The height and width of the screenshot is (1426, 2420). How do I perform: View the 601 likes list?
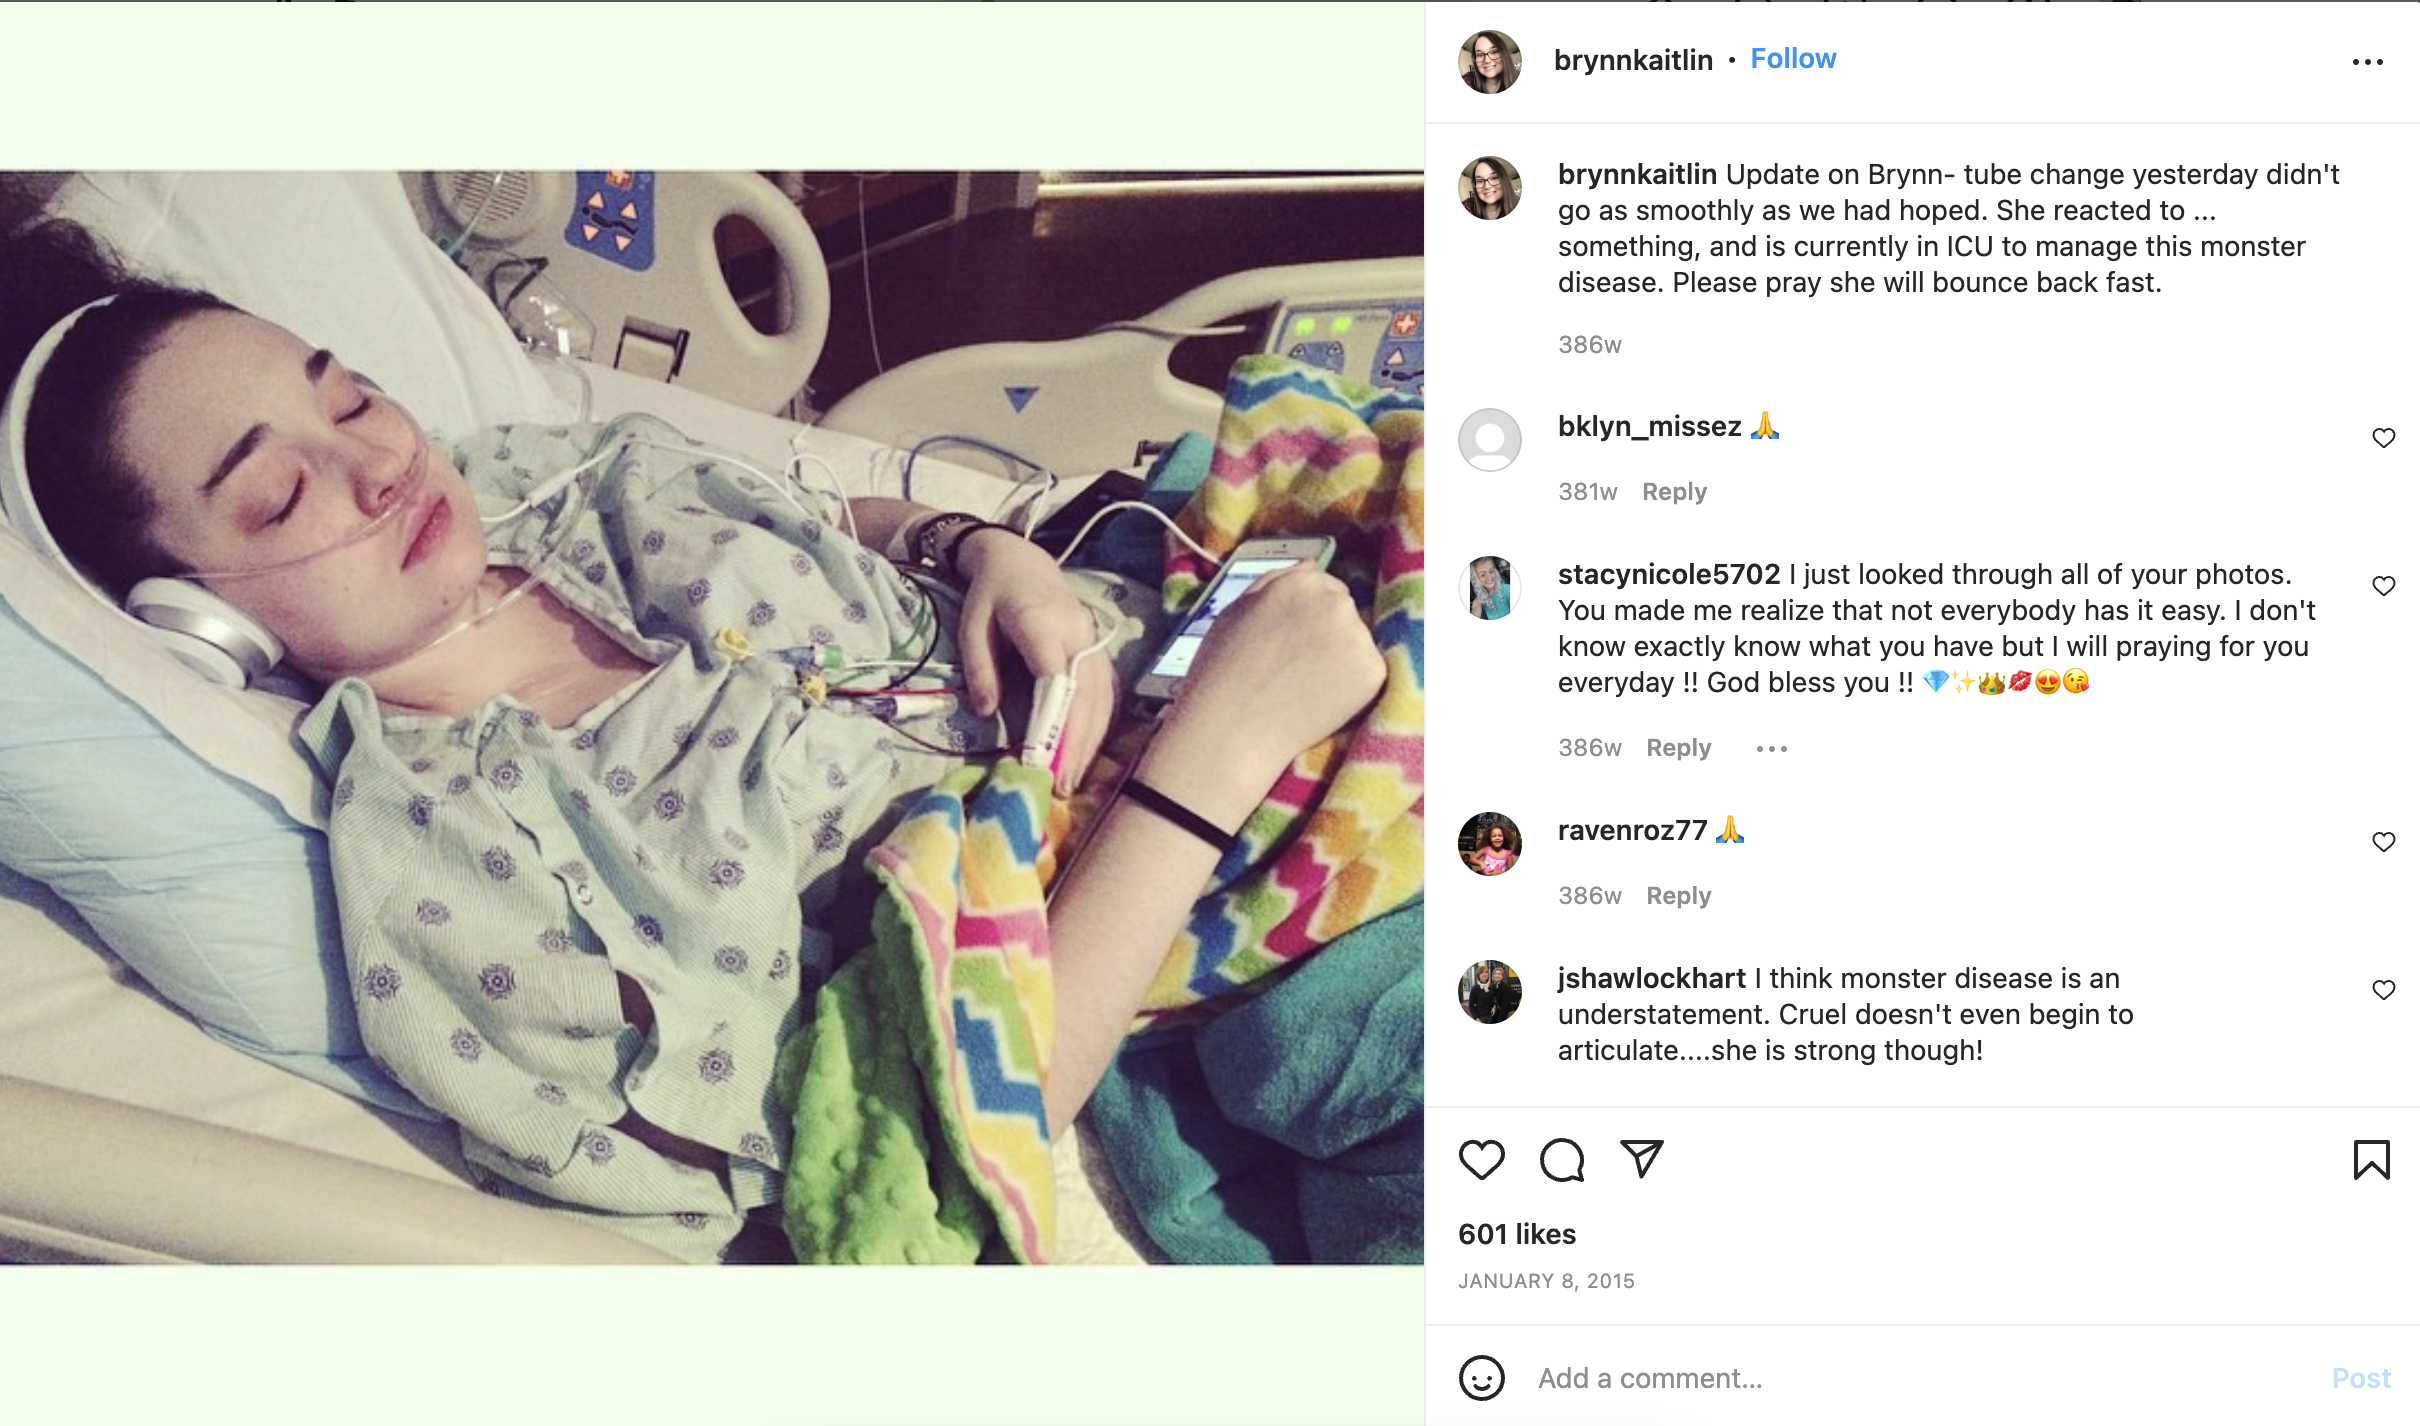(x=1516, y=1234)
